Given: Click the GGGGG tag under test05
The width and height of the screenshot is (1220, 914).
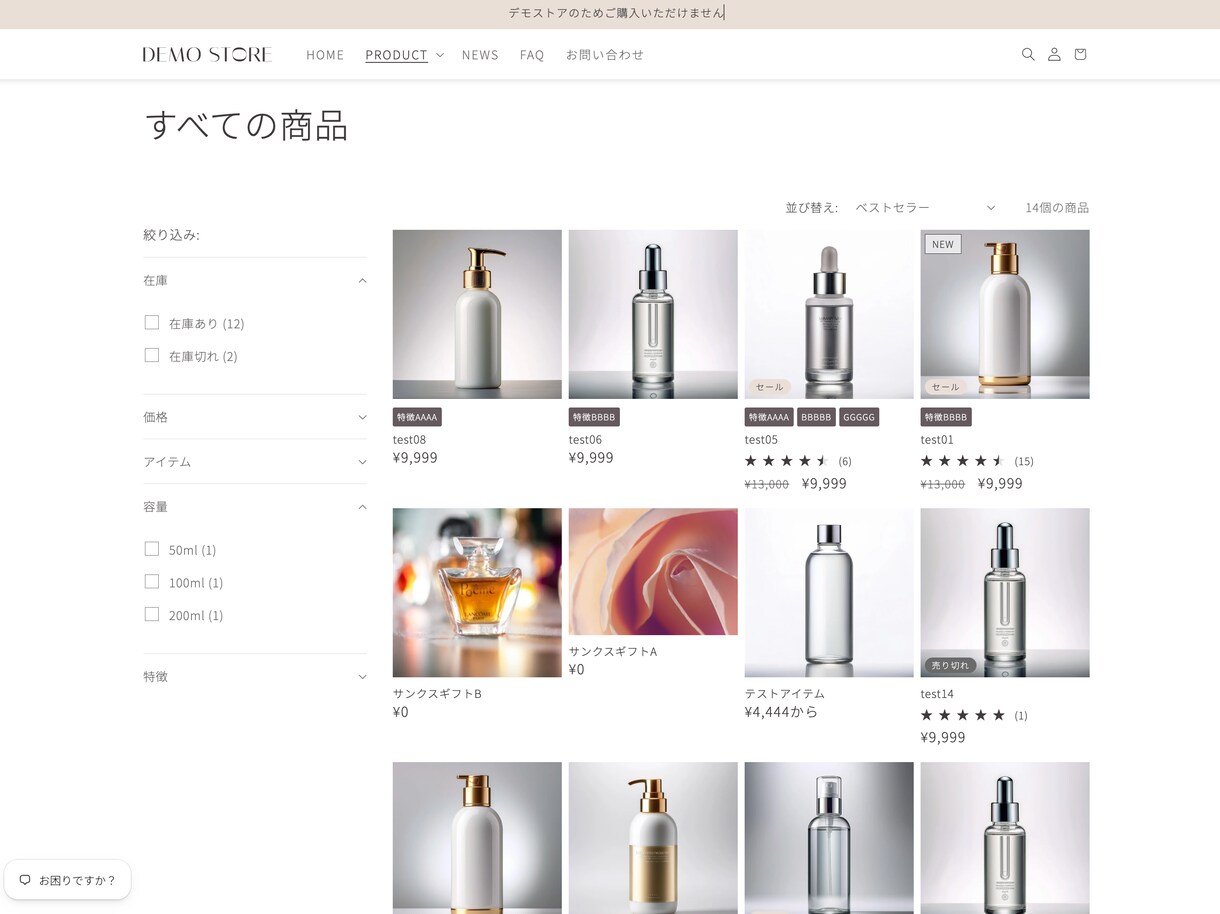Looking at the screenshot, I should pos(859,417).
